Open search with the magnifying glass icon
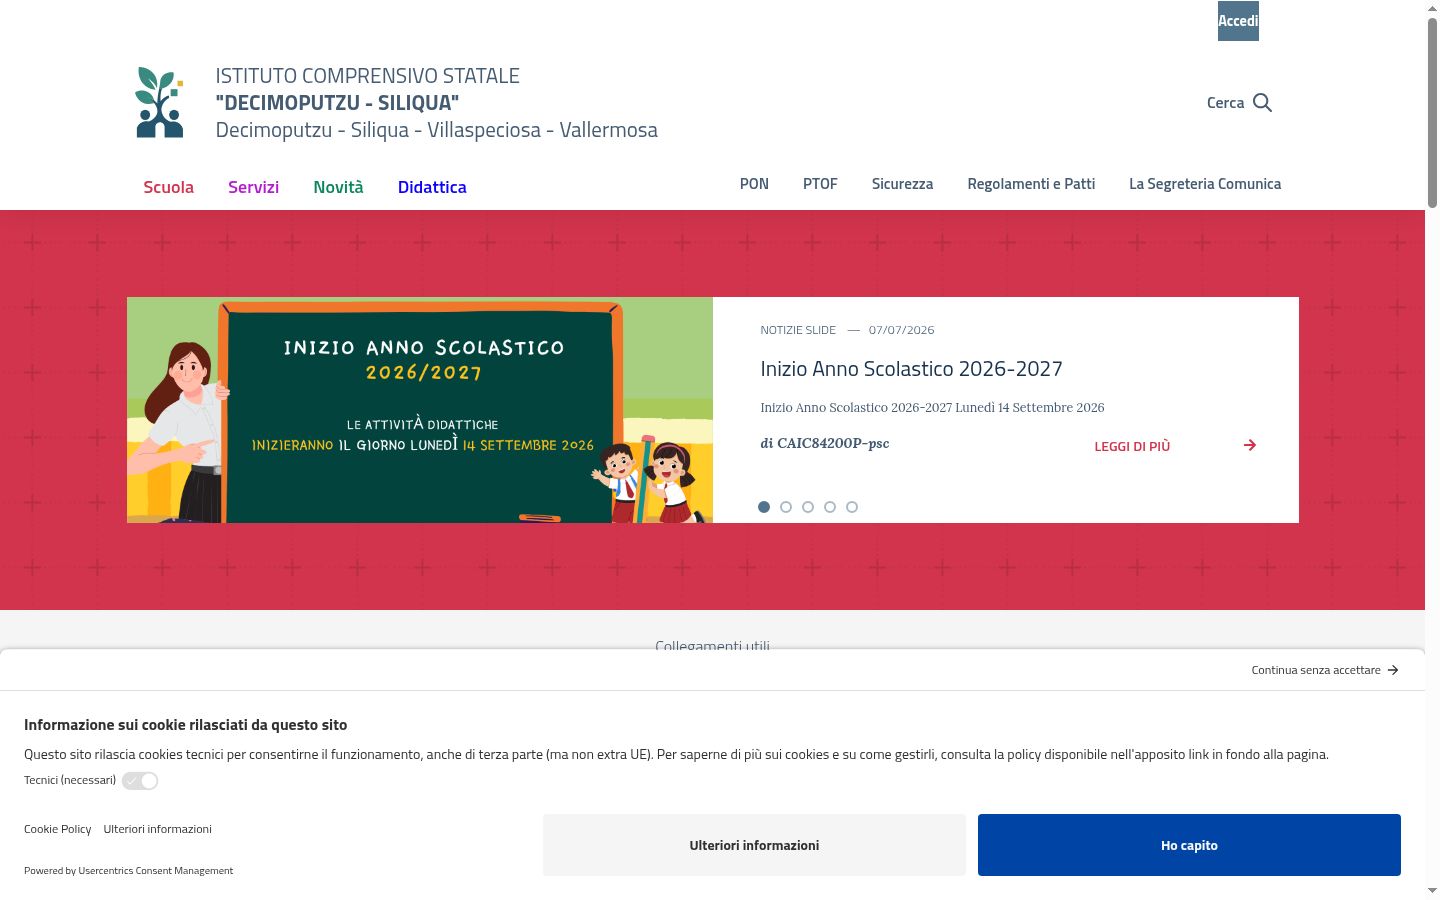Screen dimensions: 1440x900 pos(1262,103)
